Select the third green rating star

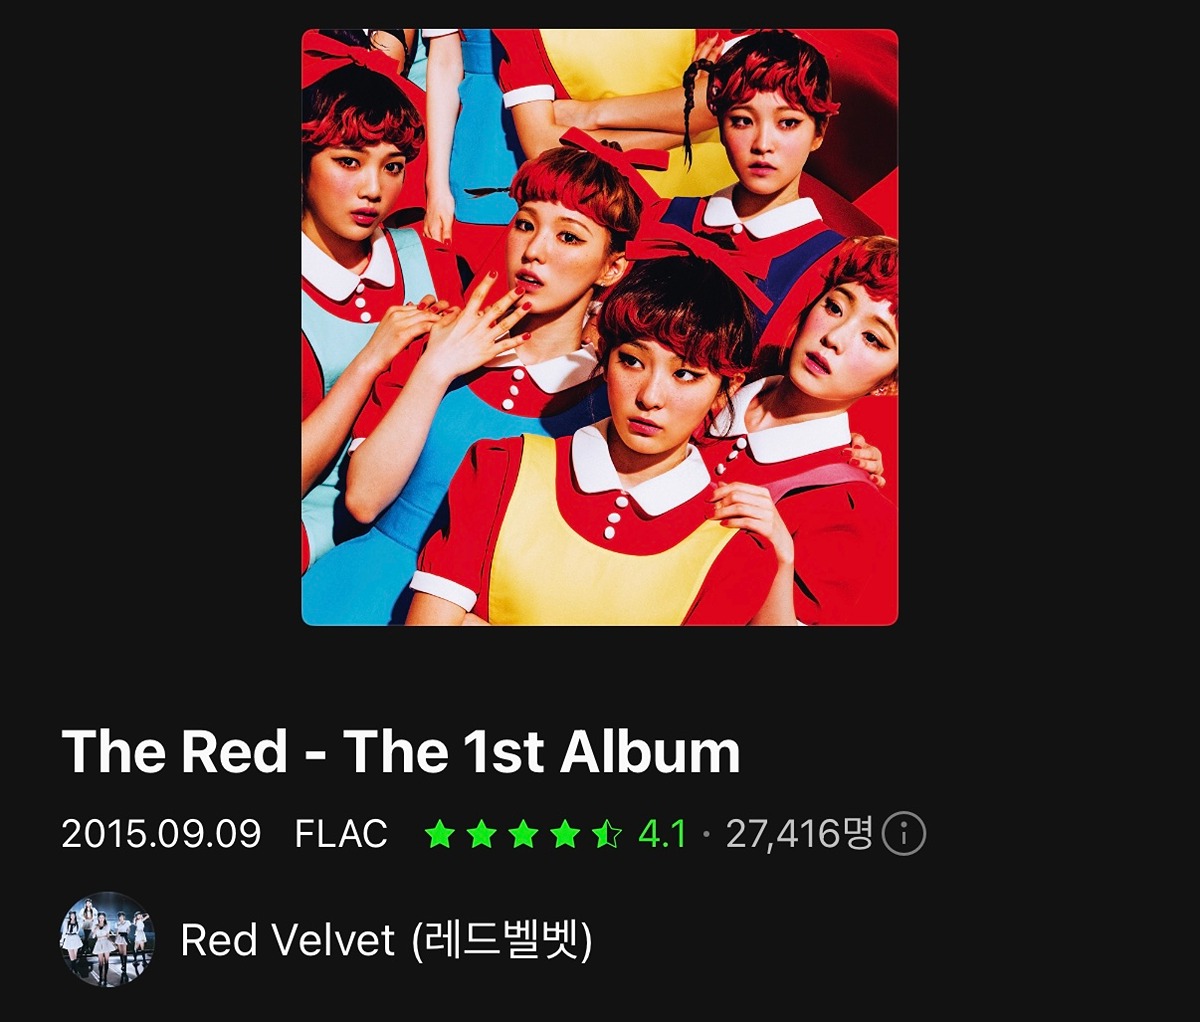[523, 833]
